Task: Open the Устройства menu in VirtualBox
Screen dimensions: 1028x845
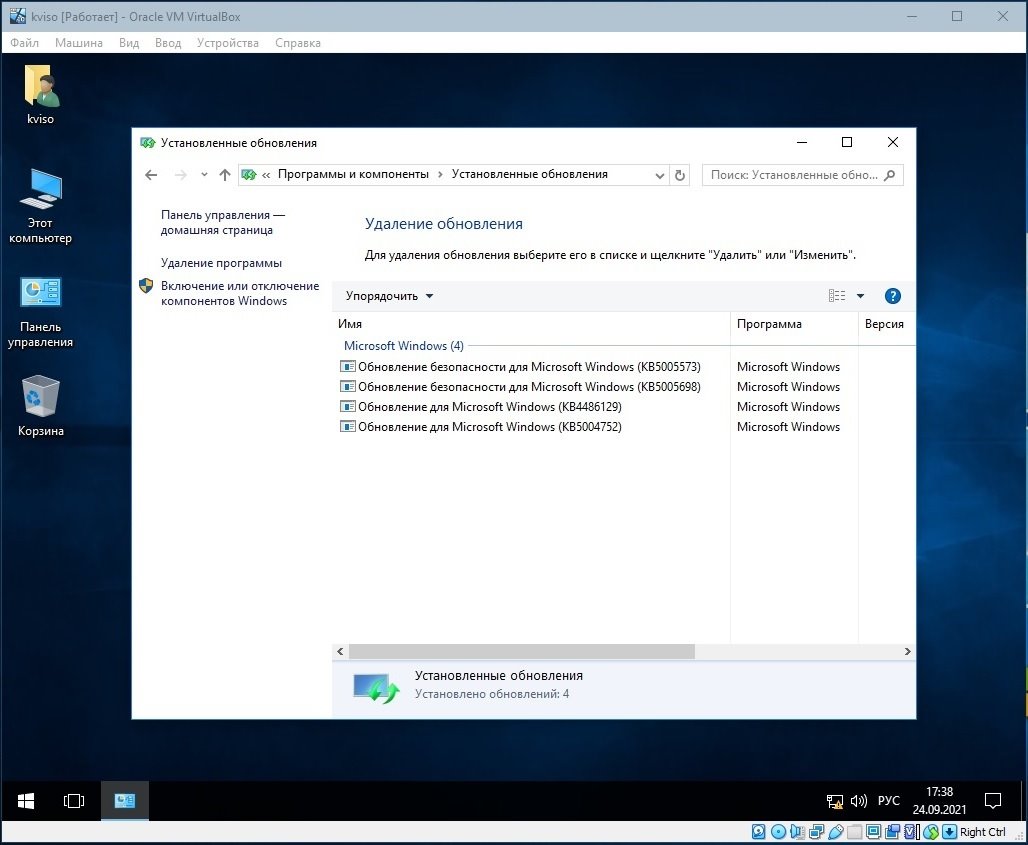Action: click(227, 43)
